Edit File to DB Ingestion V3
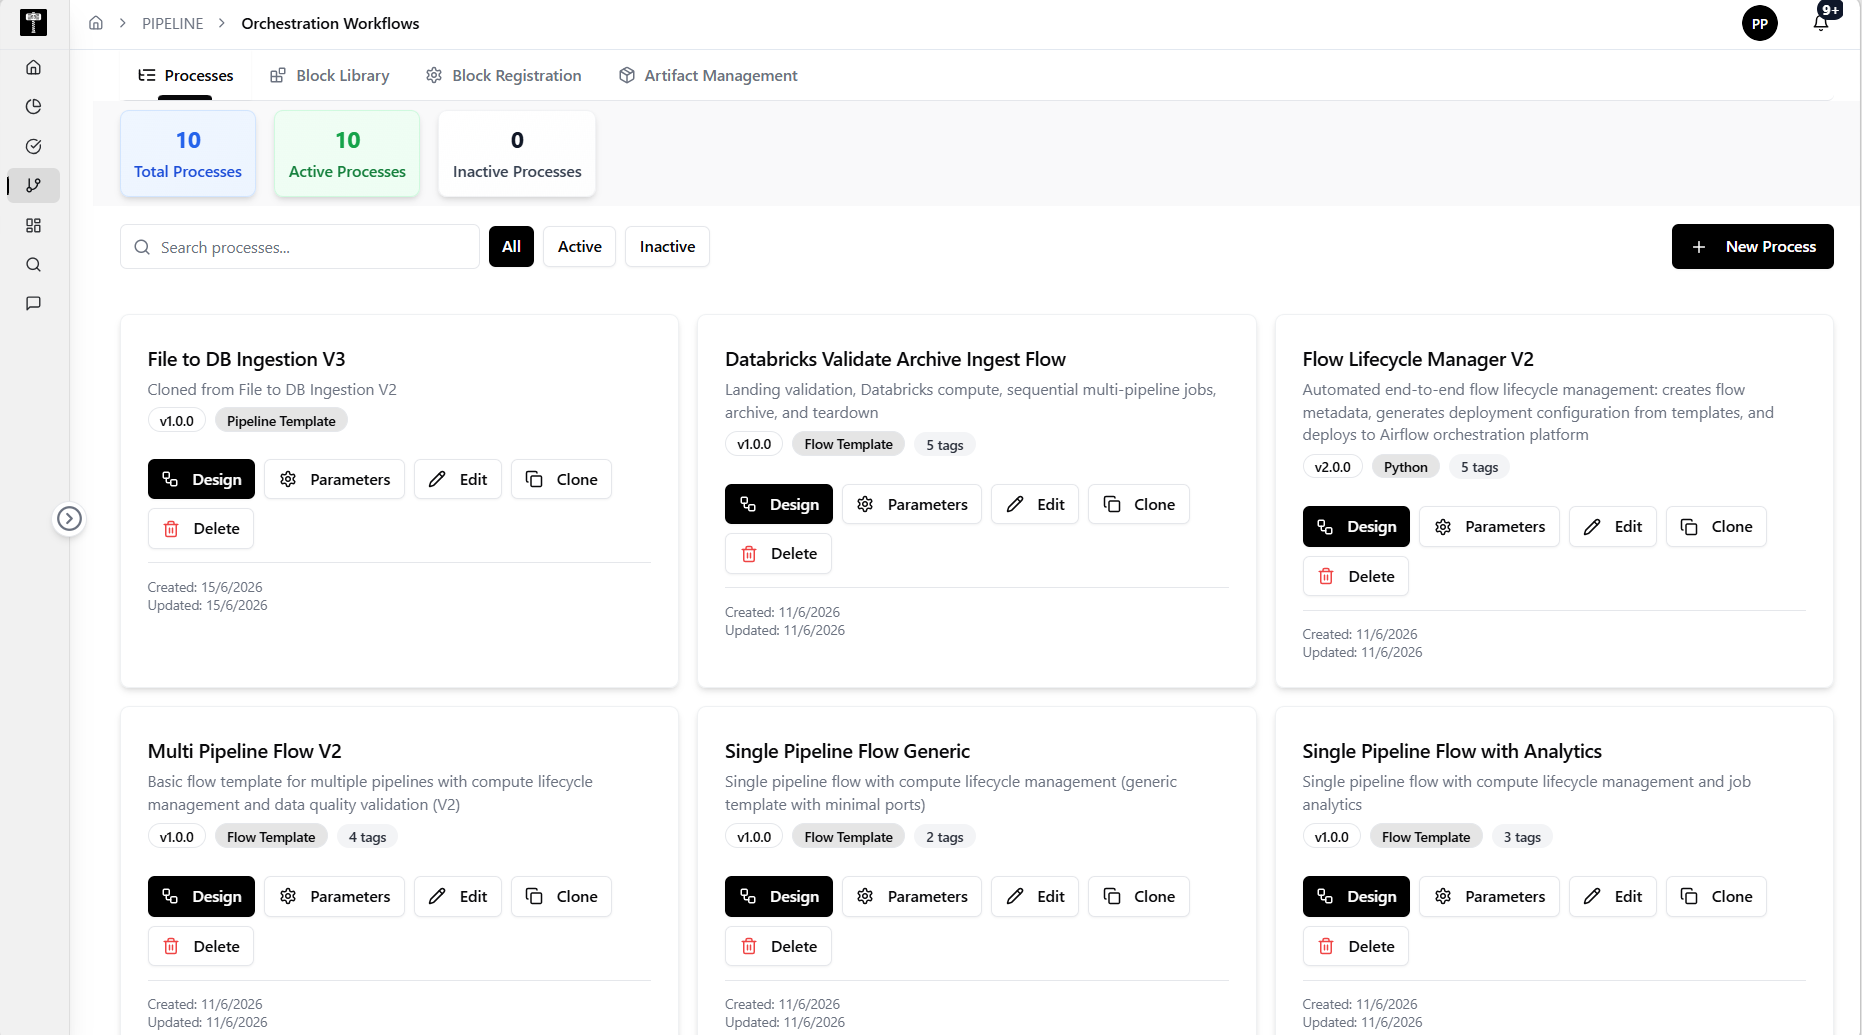Screen dimensions: 1862x1035 (x=457, y=479)
